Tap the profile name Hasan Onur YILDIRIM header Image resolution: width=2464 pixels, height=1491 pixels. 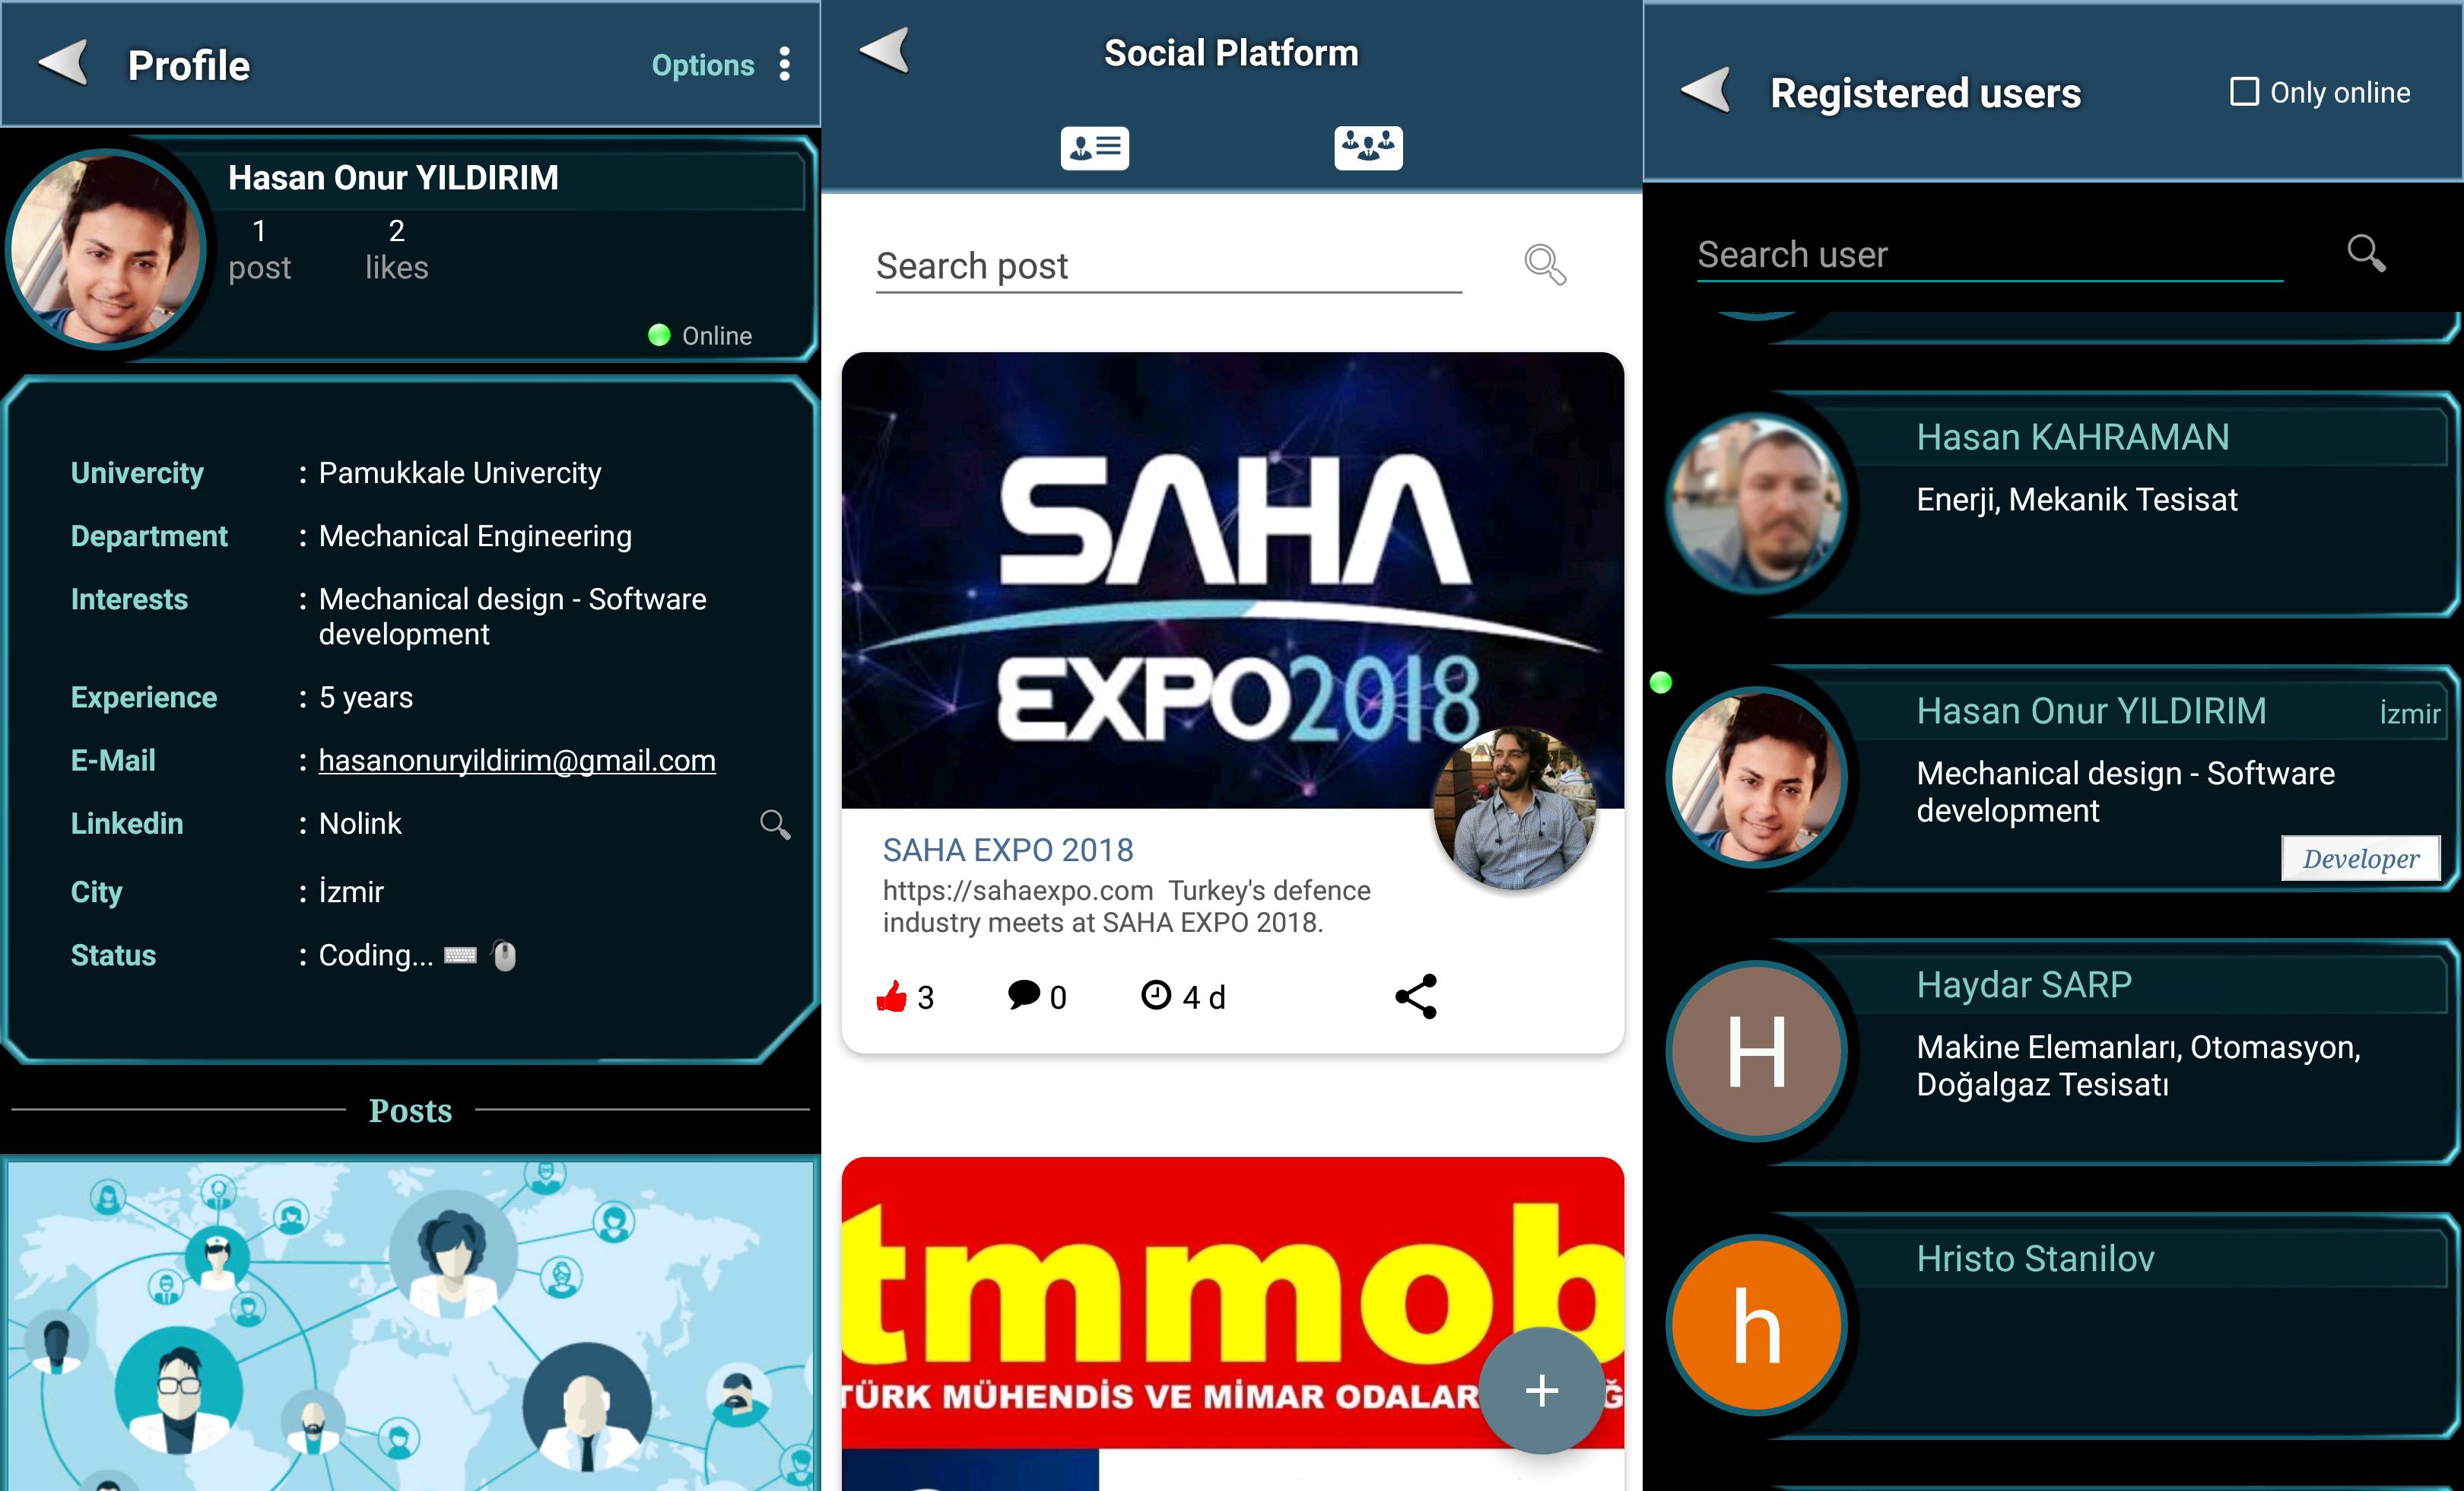[x=393, y=178]
